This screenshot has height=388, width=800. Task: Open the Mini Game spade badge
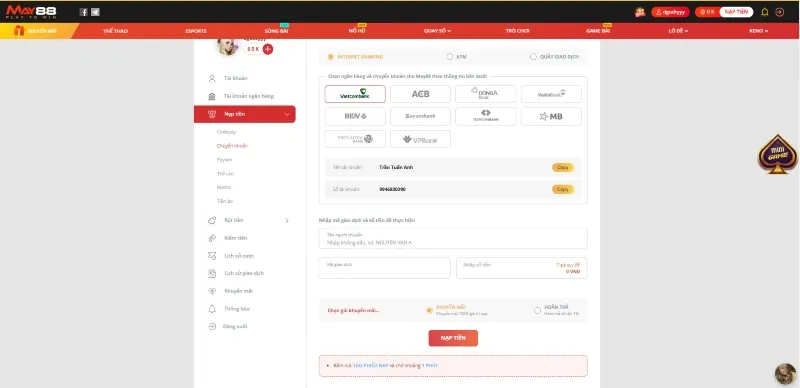778,154
